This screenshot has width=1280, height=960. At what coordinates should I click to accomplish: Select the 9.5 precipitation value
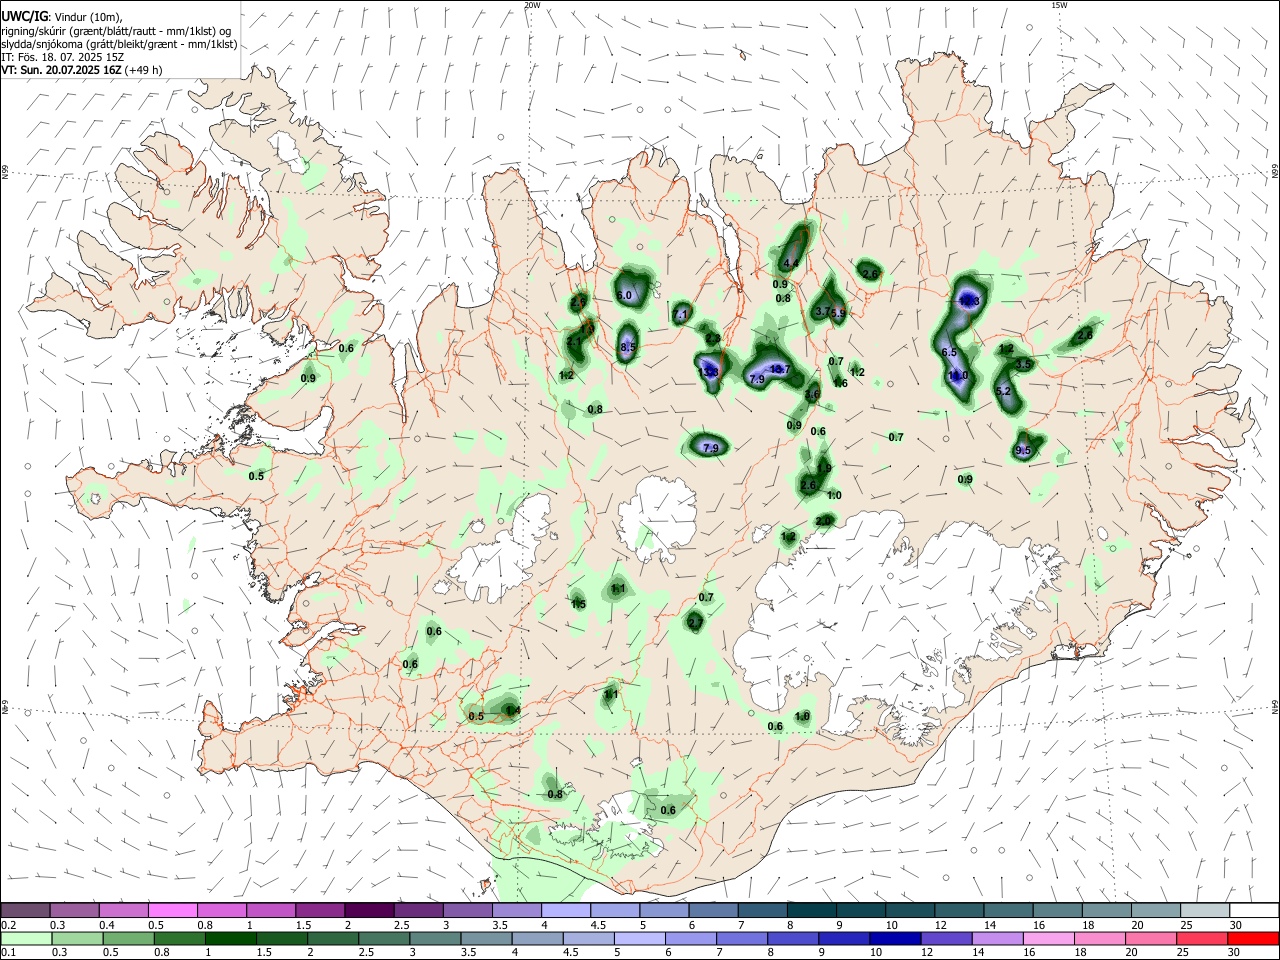point(1023,452)
